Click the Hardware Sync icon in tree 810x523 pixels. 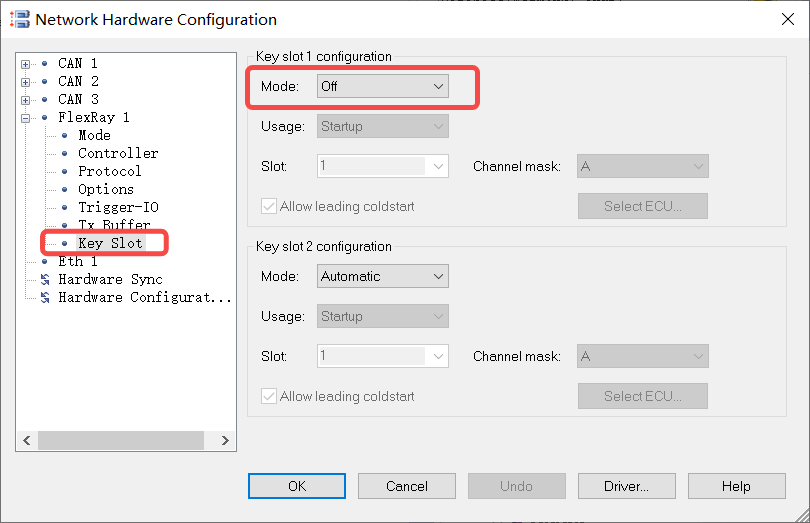45,279
